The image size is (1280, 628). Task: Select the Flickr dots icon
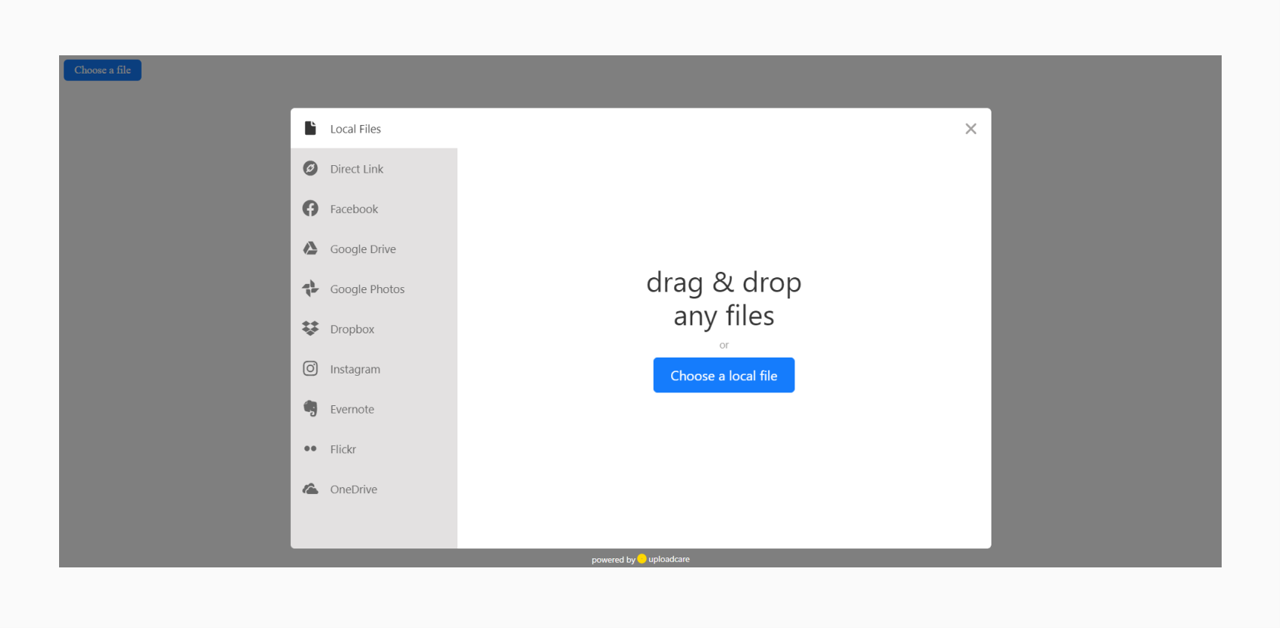pos(311,448)
